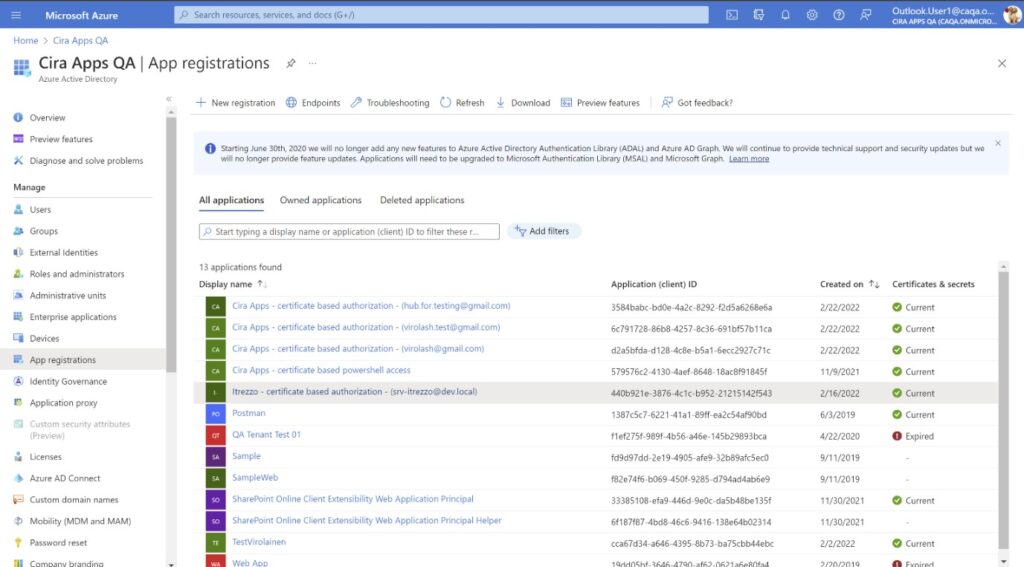Open SharePoint Online Client Extensibility Principal Helper

[x=366, y=521]
